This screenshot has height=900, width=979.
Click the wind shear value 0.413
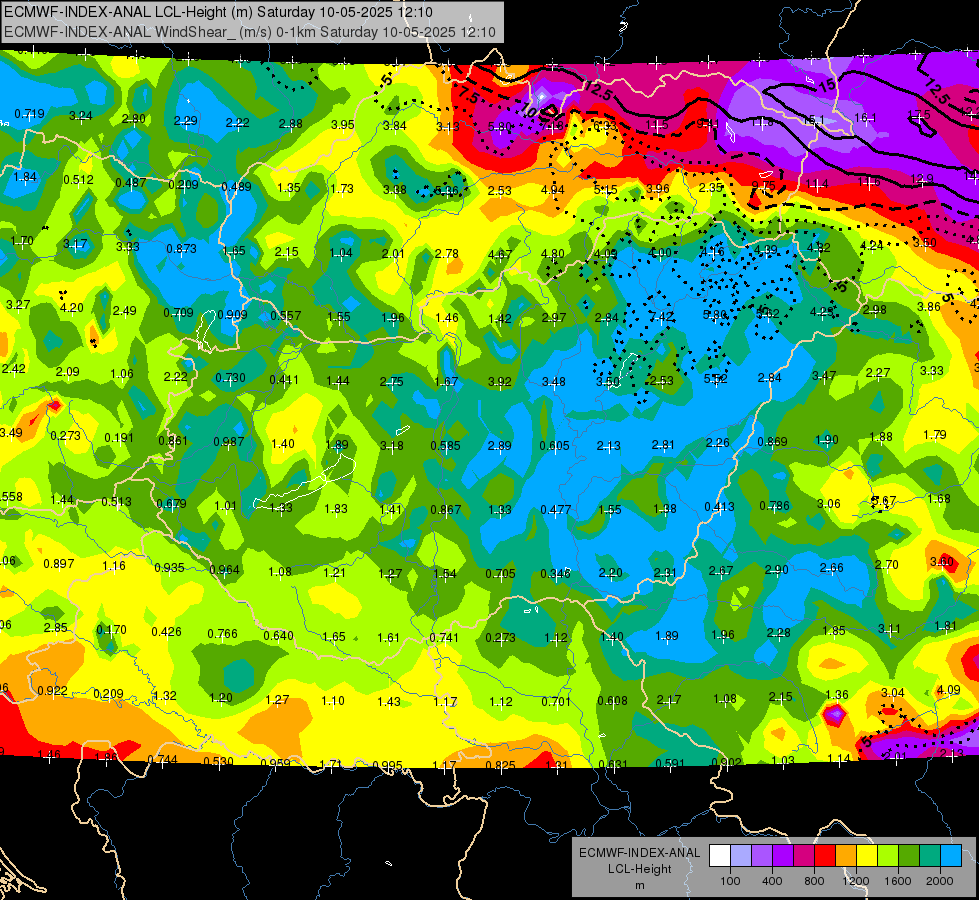click(719, 507)
